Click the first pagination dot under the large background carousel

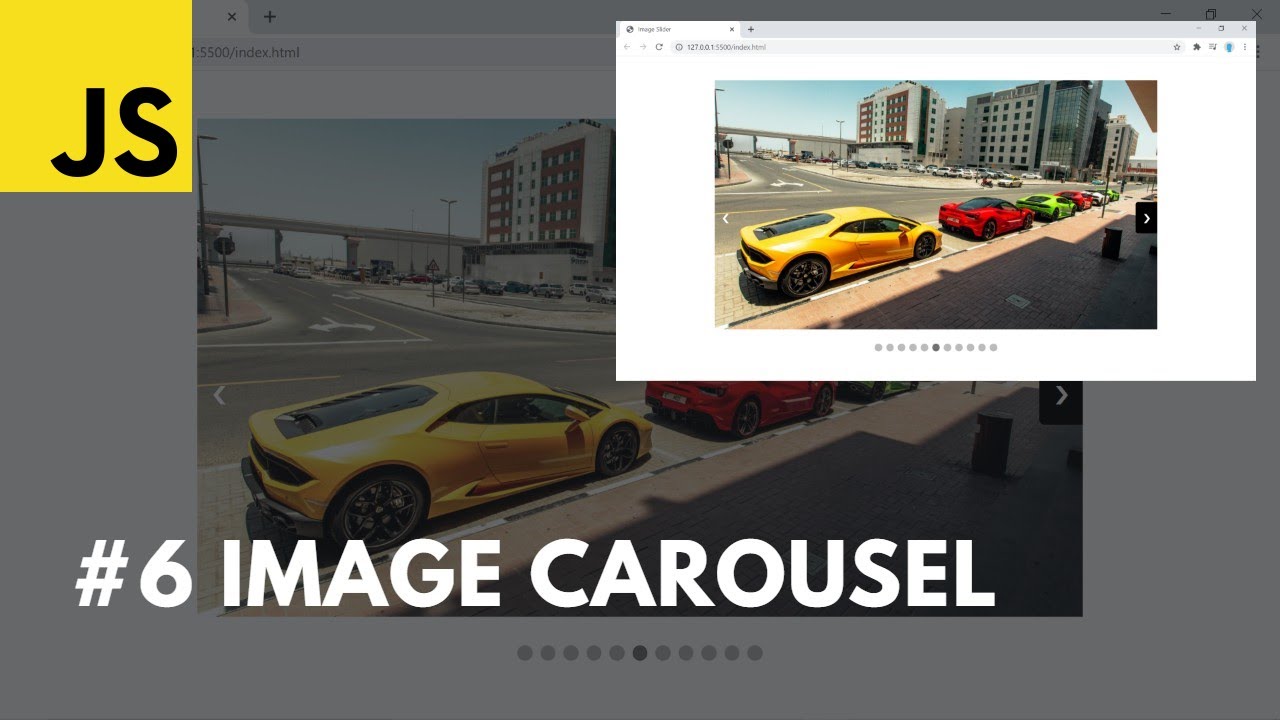[x=525, y=653]
